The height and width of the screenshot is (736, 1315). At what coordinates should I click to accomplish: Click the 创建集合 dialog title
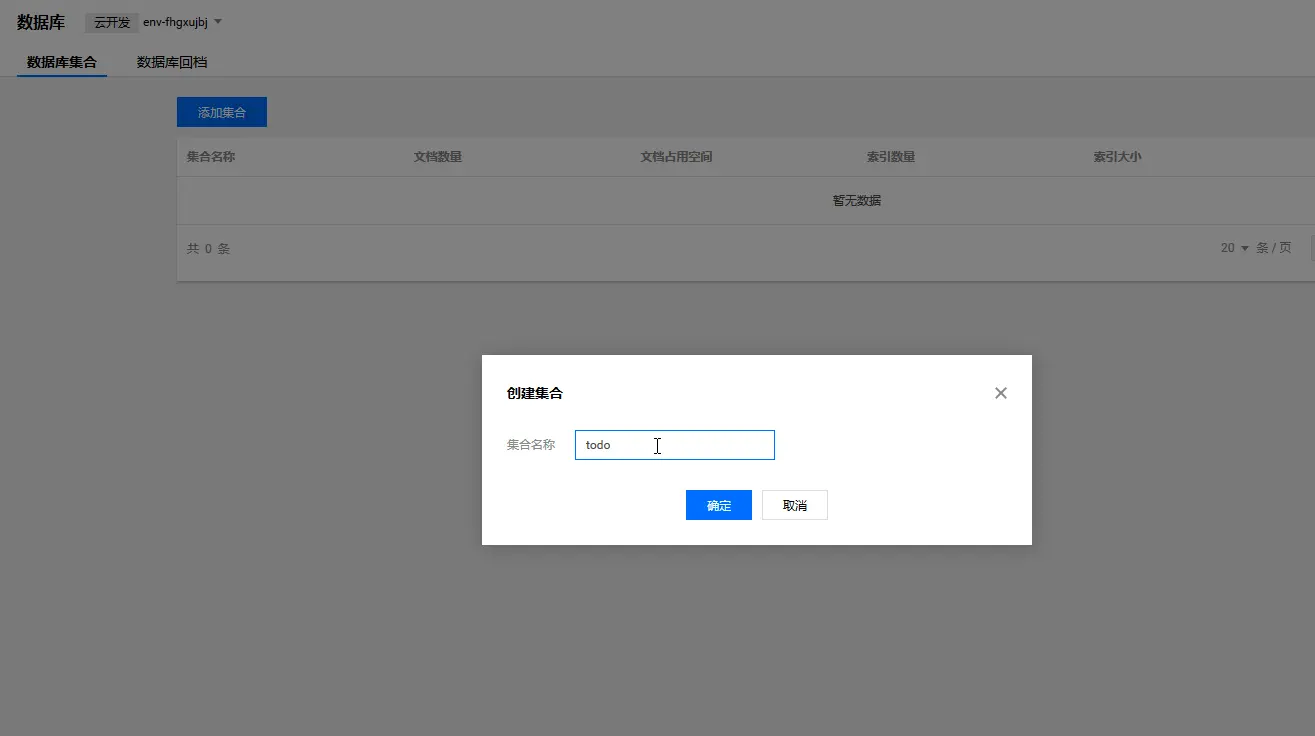(535, 393)
